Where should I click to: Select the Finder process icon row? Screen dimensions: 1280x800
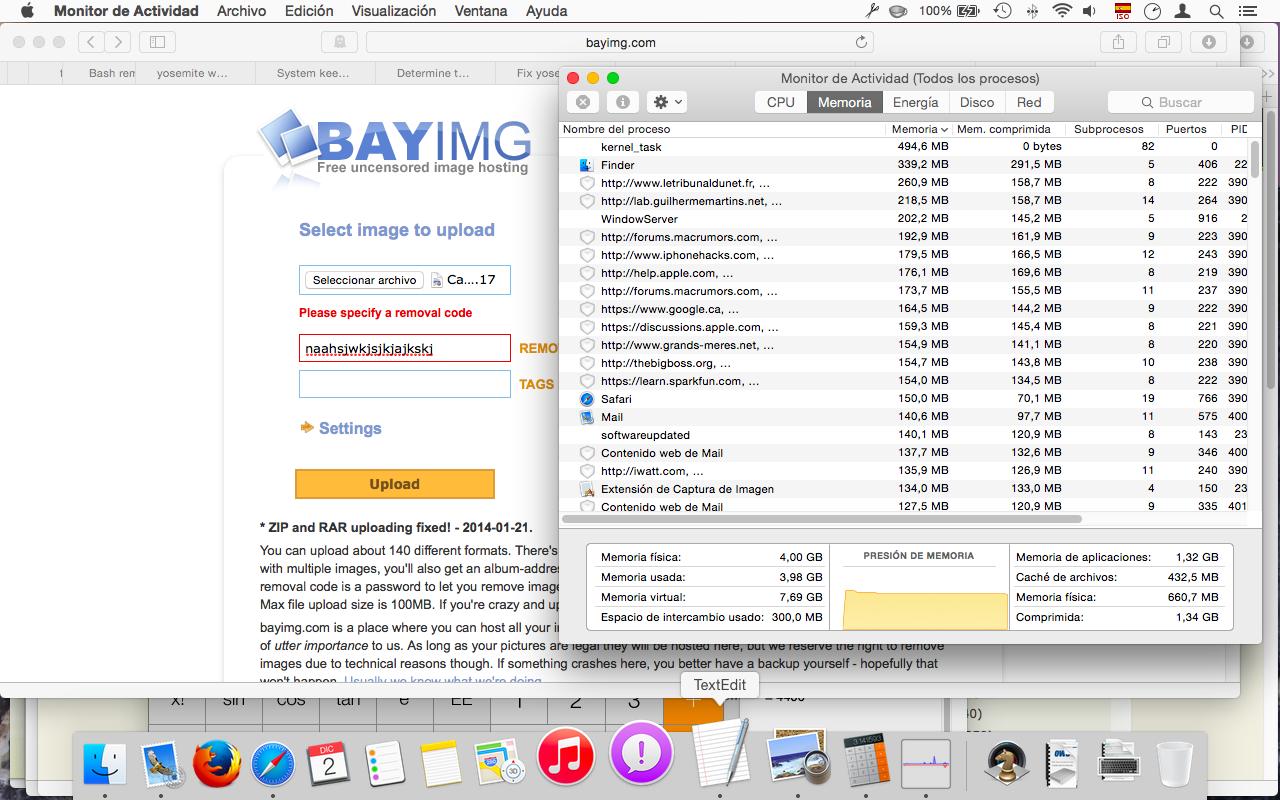(x=587, y=165)
